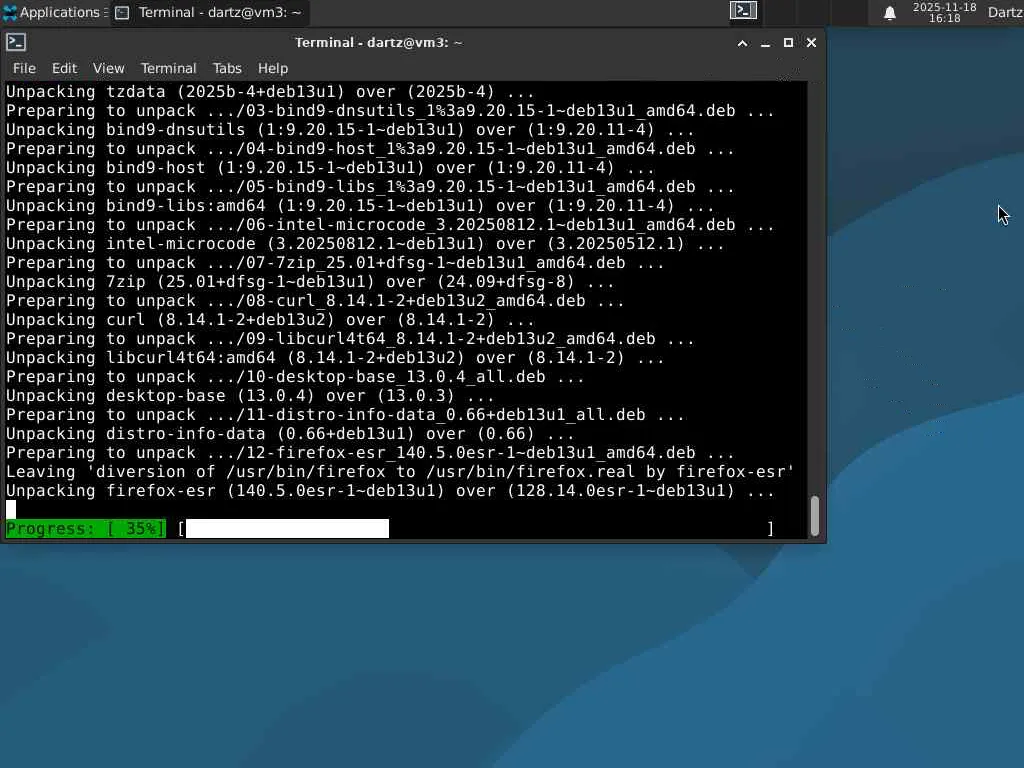Screen dimensions: 1024x768
Task: Click the 'Preparing to unpack .../10-desktop-base' line
Action: coord(295,377)
